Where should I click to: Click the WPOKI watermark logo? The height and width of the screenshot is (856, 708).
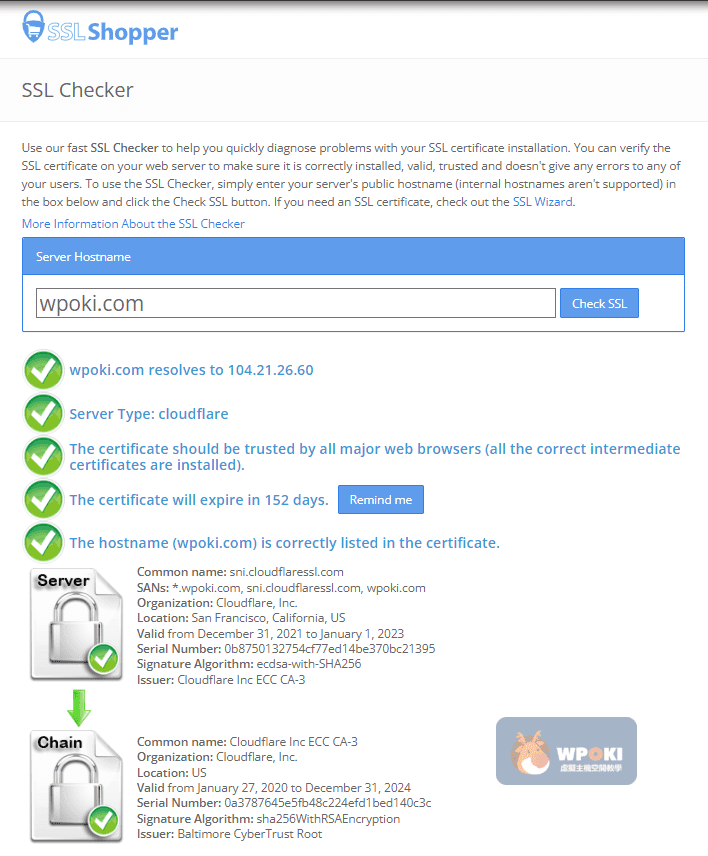coord(566,751)
